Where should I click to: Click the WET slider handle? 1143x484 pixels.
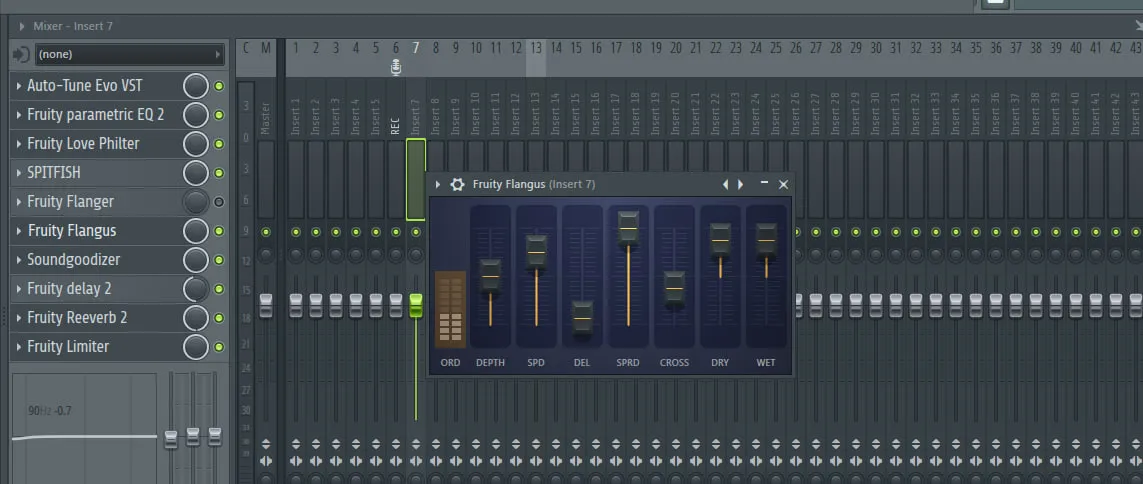pos(766,240)
